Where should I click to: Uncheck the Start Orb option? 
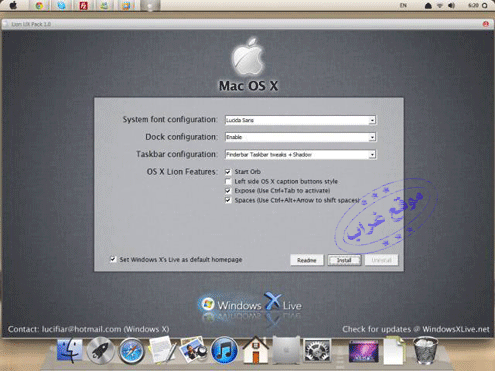point(228,172)
